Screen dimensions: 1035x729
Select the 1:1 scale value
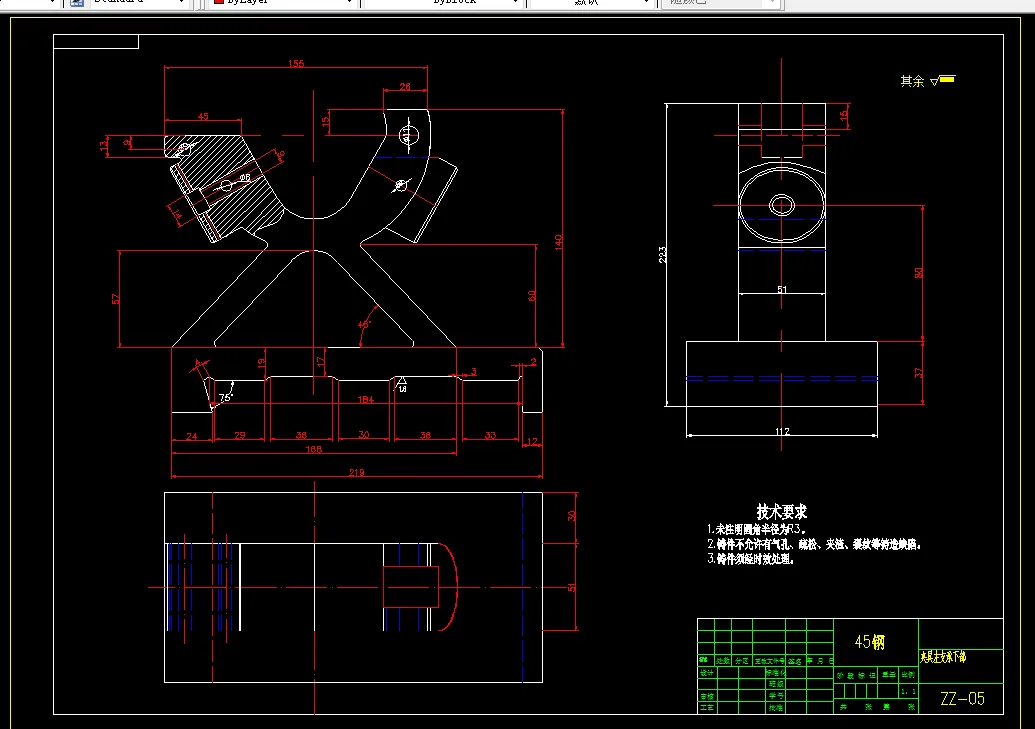(x=908, y=691)
